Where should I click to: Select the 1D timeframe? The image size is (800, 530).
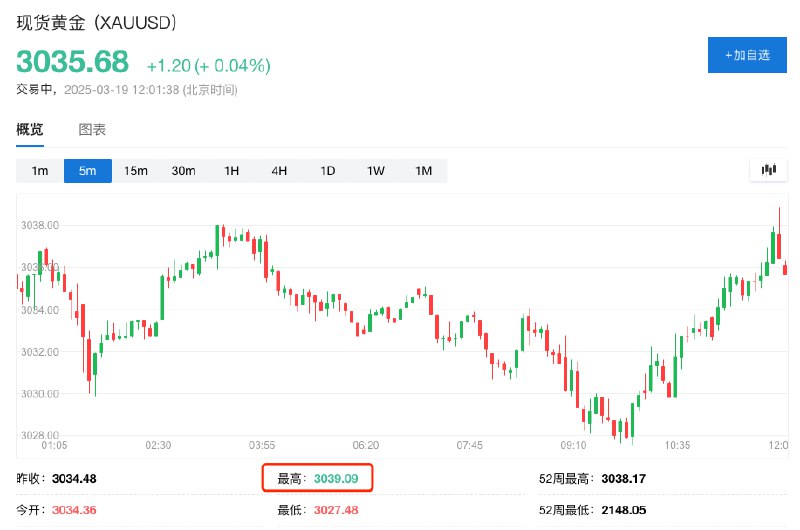(328, 171)
